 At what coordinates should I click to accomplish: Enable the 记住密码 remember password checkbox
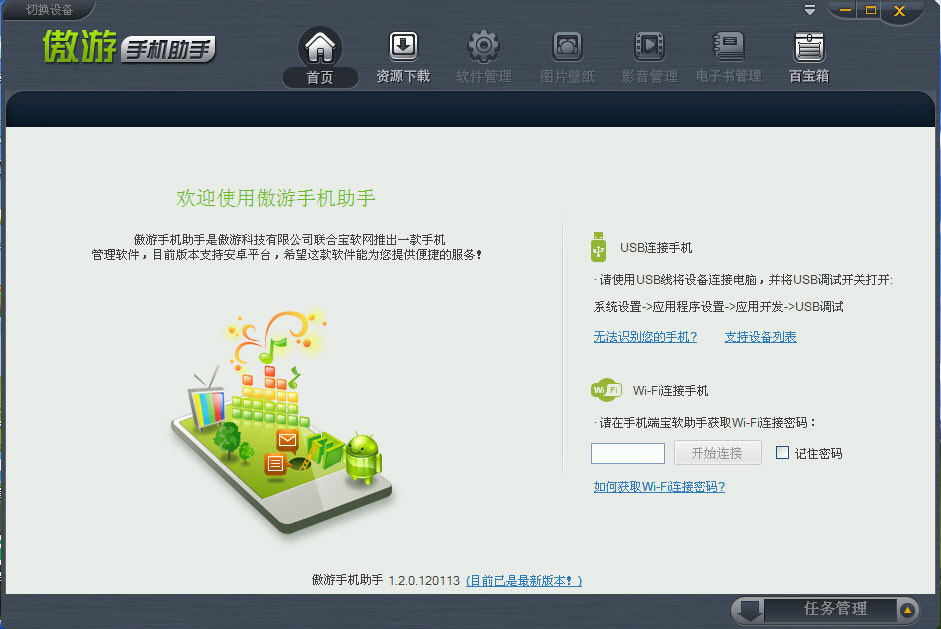pyautogui.click(x=783, y=452)
